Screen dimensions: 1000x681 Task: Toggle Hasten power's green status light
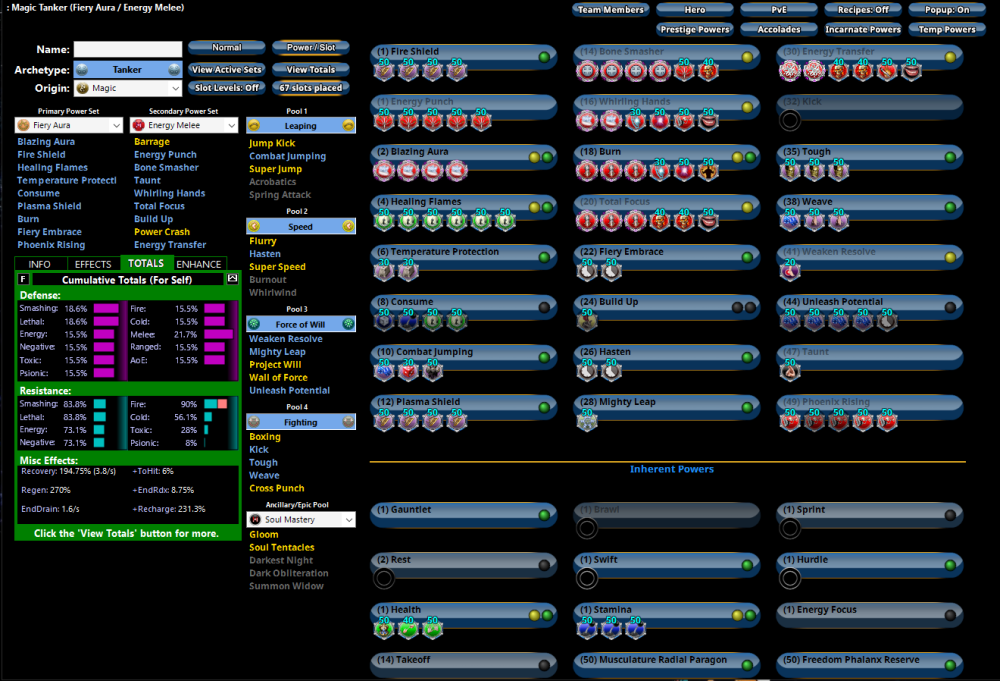747,357
